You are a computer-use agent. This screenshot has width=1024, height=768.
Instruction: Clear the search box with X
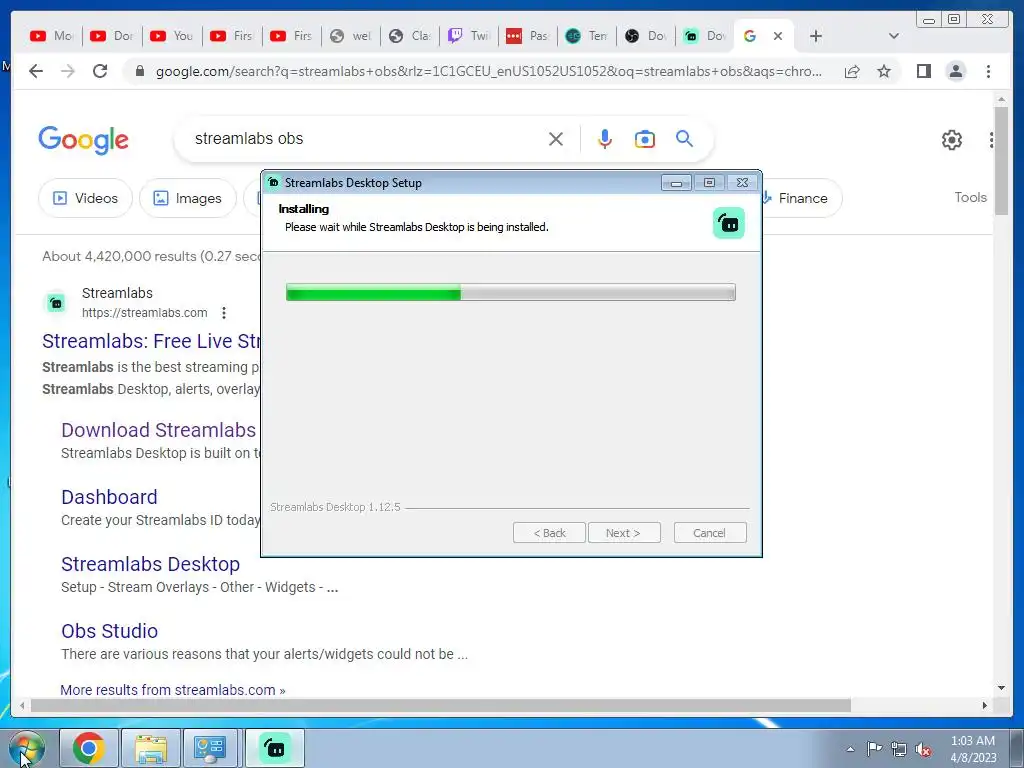(556, 139)
